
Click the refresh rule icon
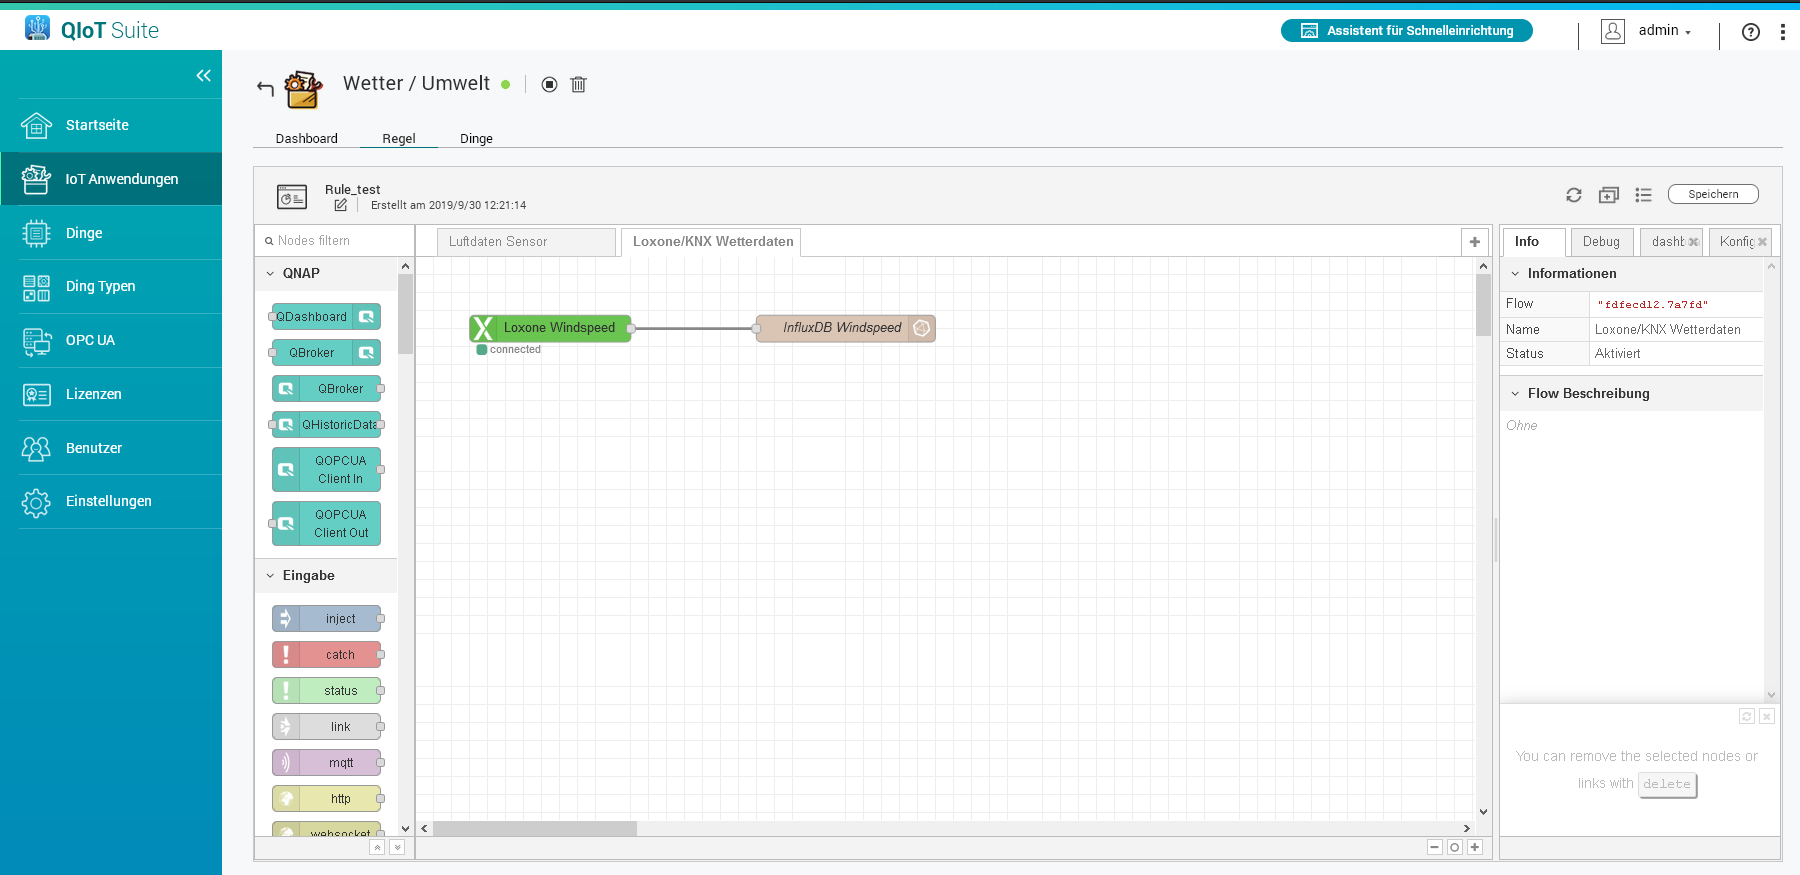tap(1574, 195)
